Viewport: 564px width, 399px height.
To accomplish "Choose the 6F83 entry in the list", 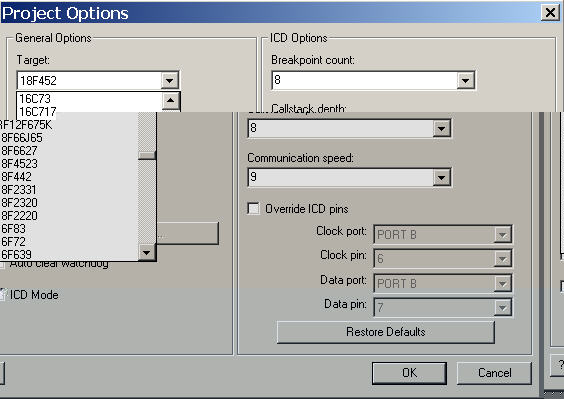I will coord(68,228).
